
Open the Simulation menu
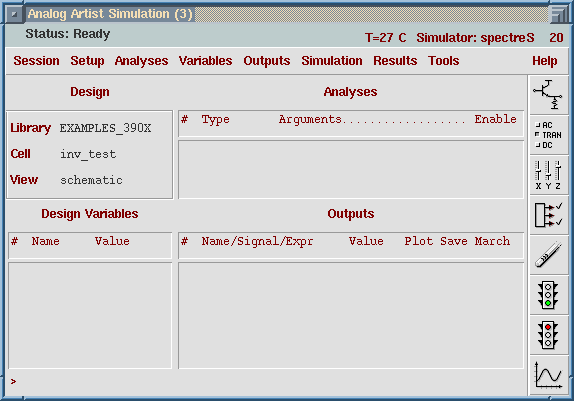pos(332,61)
